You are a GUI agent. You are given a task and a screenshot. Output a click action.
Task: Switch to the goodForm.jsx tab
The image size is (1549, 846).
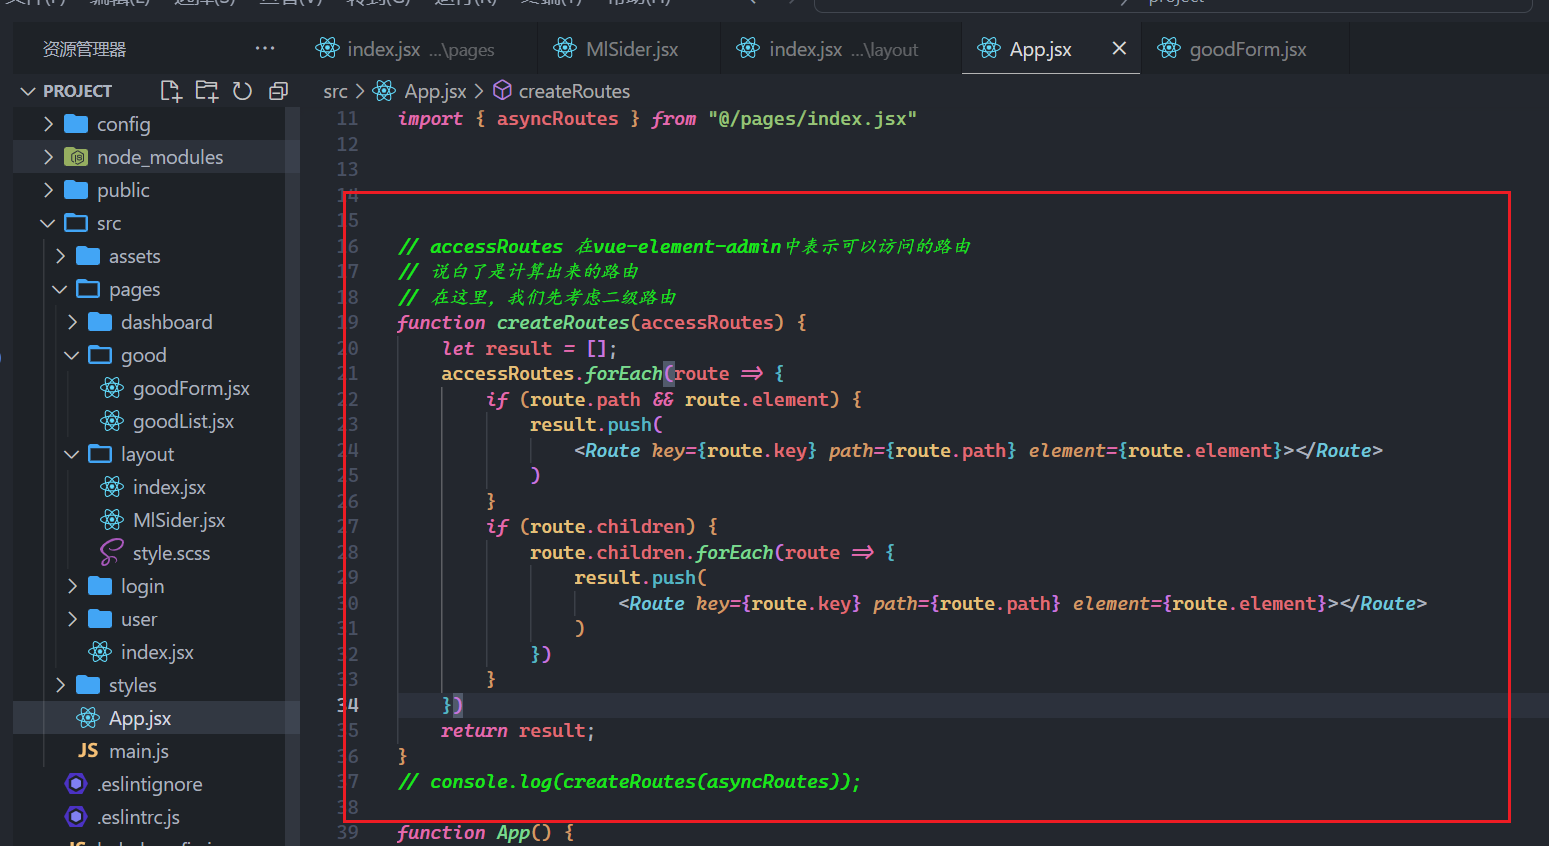[1245, 49]
